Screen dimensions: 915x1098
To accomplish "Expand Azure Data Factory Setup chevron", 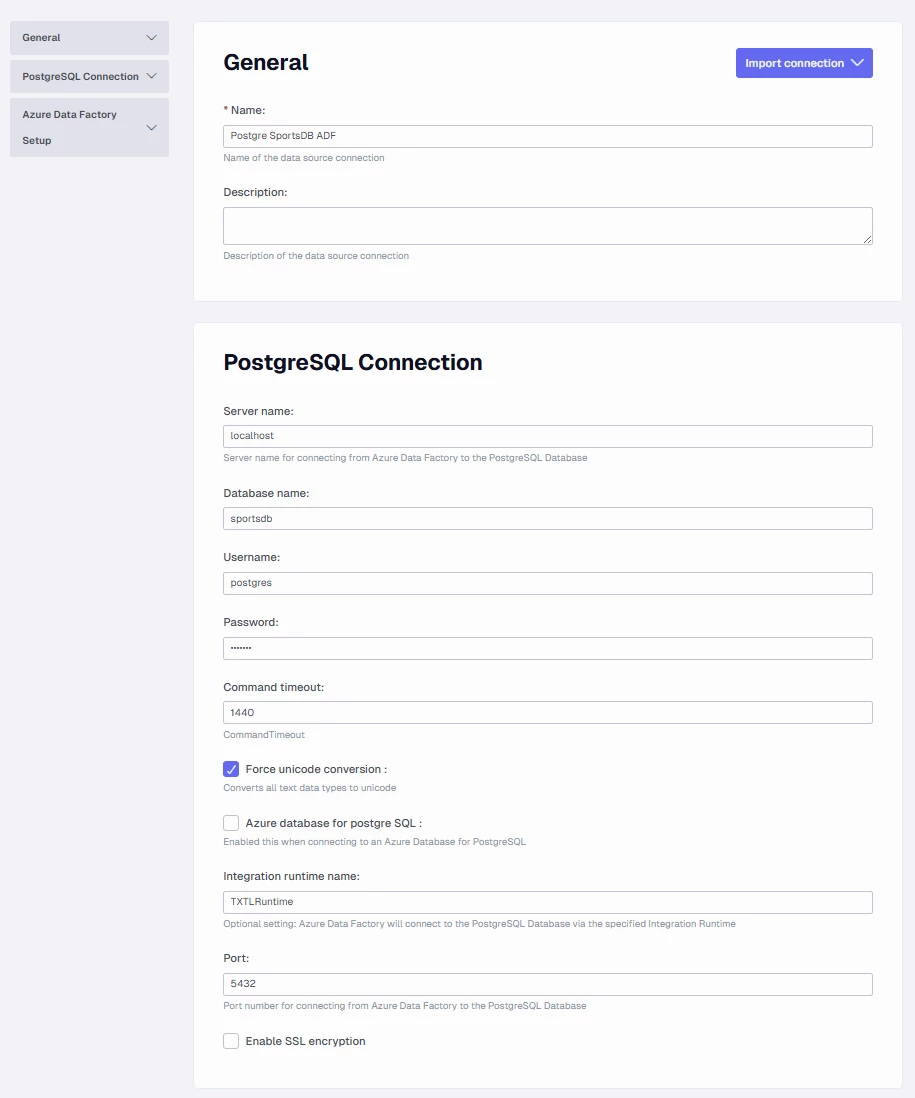I will 151,128.
